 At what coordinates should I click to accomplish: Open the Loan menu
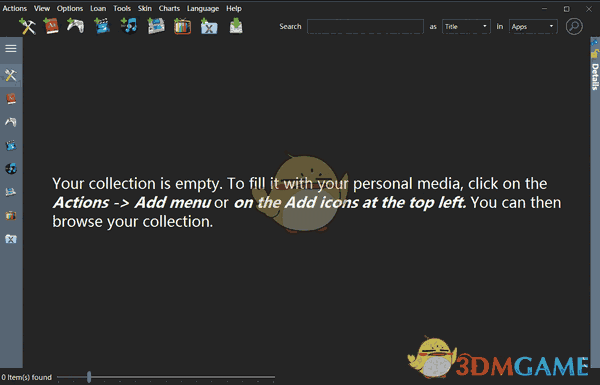pos(98,8)
